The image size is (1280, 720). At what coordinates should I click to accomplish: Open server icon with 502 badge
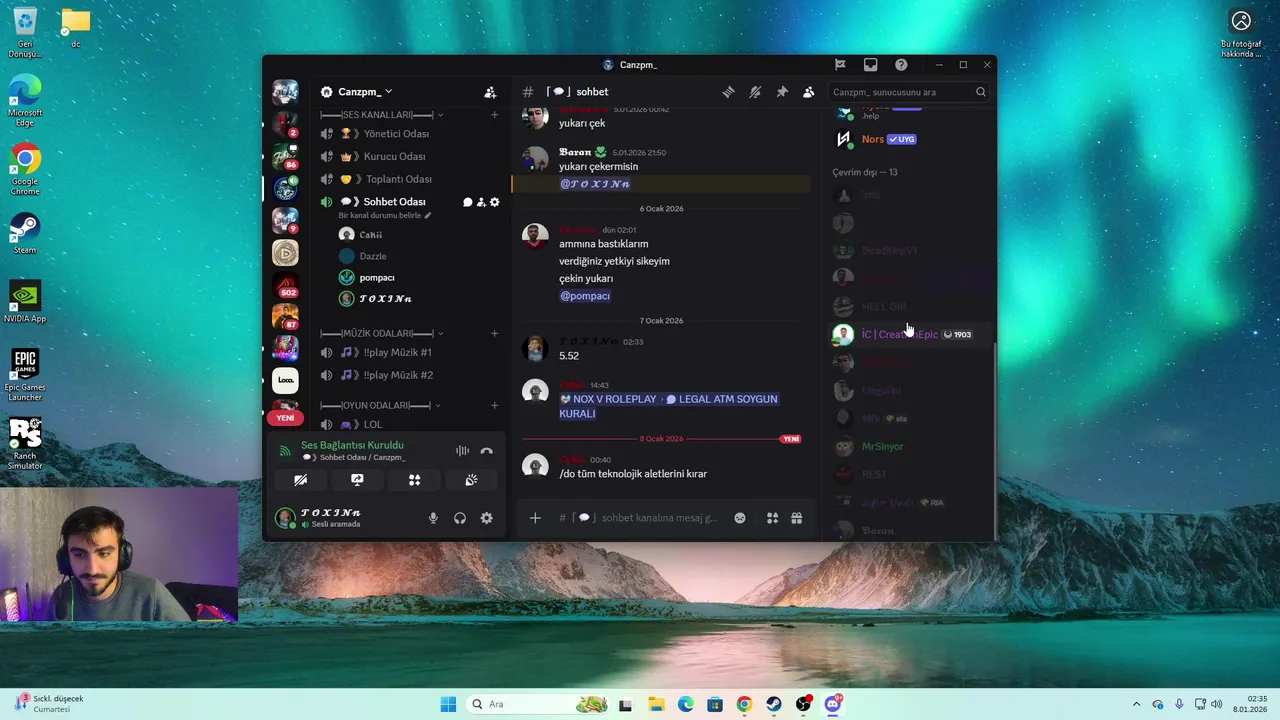pyautogui.click(x=285, y=286)
